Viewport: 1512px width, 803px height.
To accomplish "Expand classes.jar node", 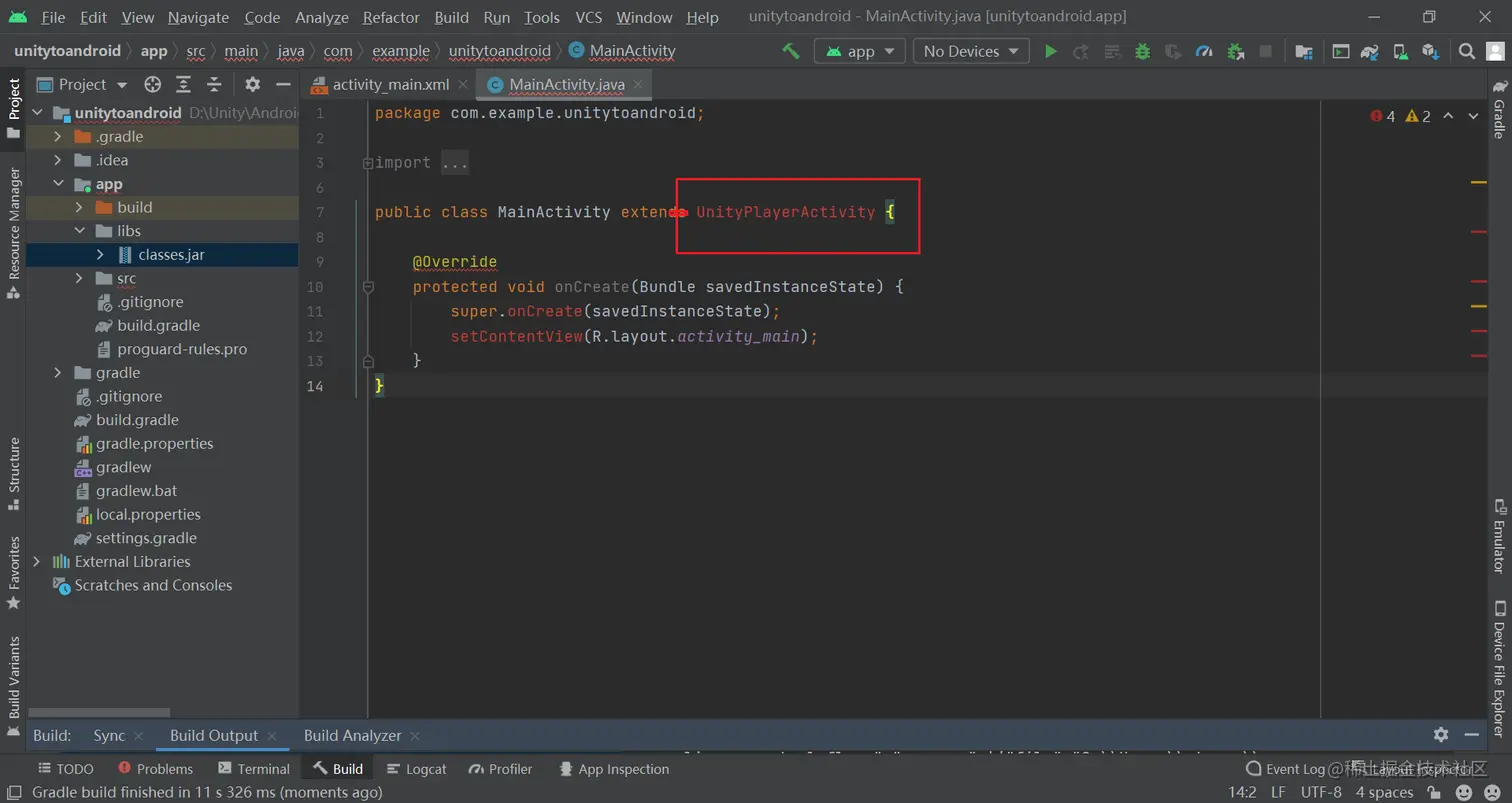I will coord(100,255).
